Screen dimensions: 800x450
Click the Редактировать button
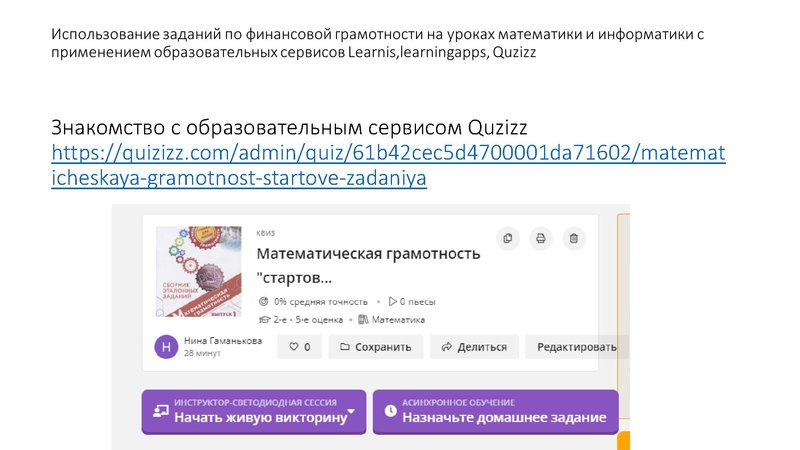point(577,347)
